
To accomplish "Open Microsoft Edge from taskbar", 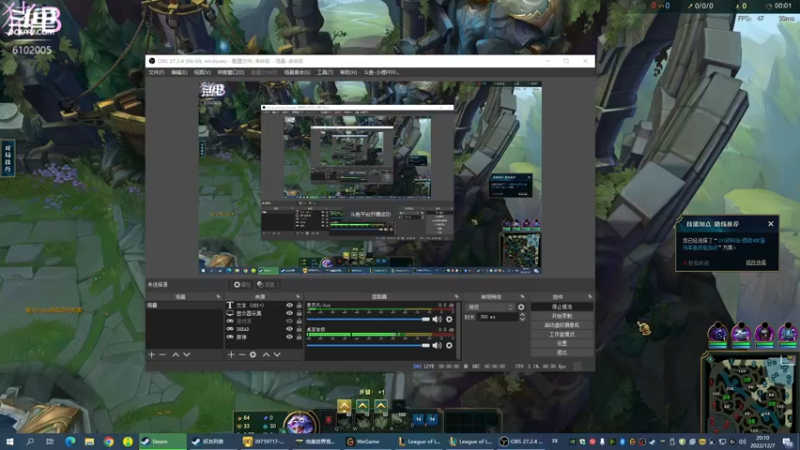I will [70, 441].
